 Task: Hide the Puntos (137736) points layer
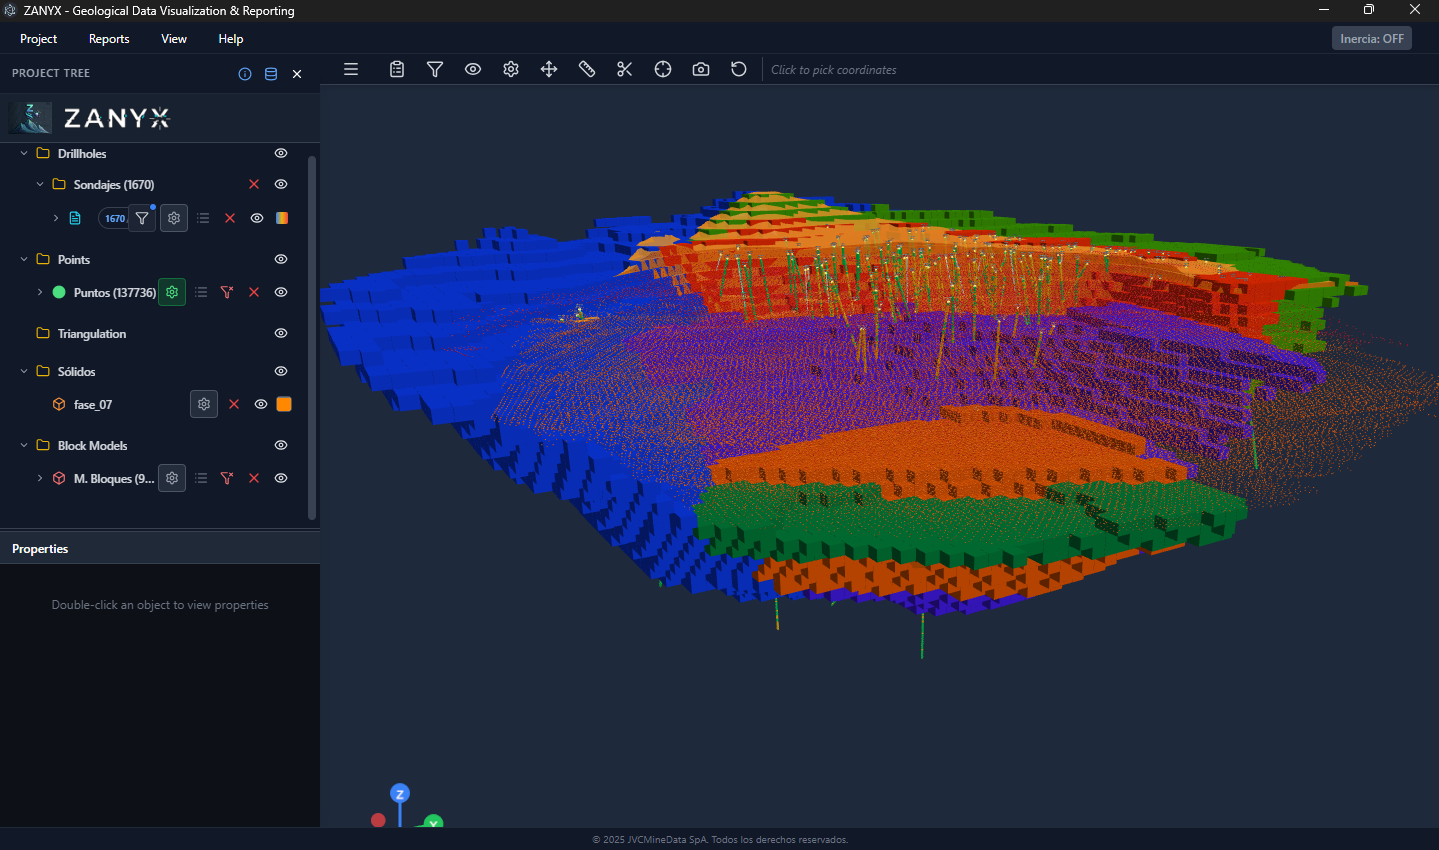(280, 292)
